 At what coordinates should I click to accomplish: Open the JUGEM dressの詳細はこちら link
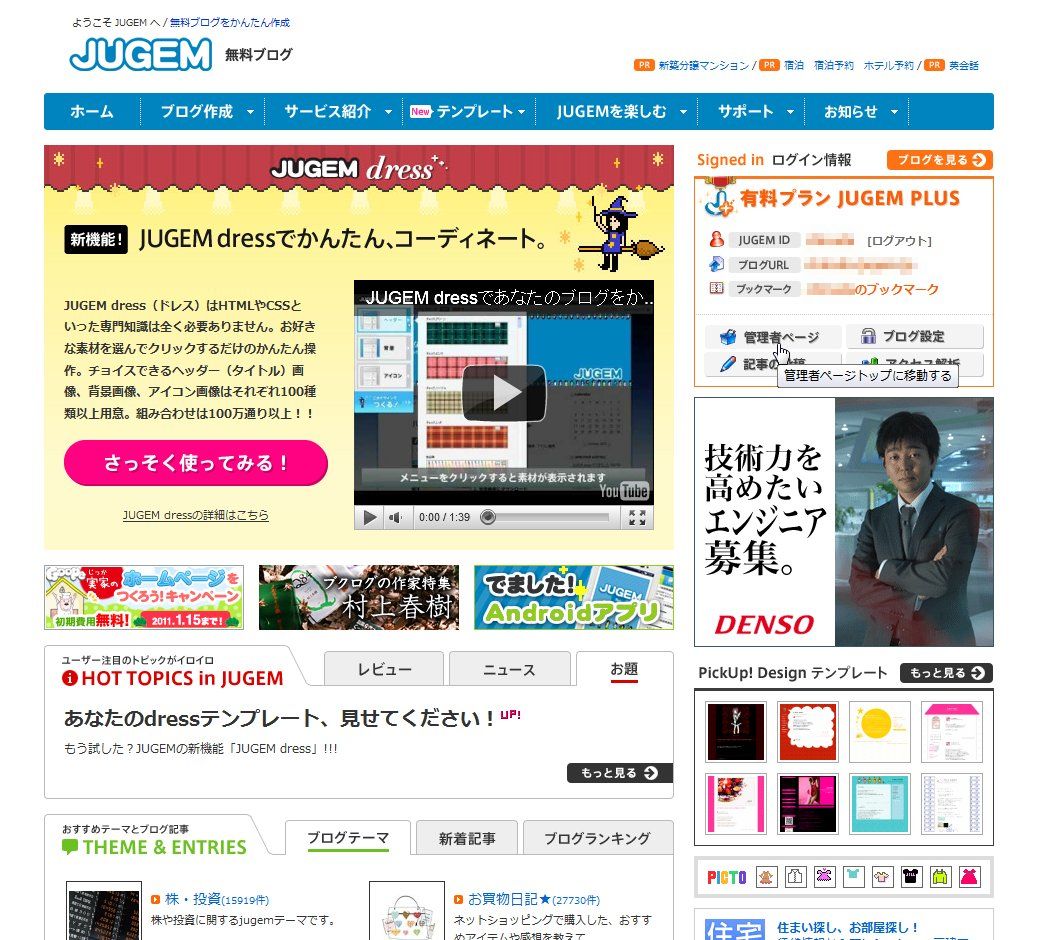click(x=195, y=515)
